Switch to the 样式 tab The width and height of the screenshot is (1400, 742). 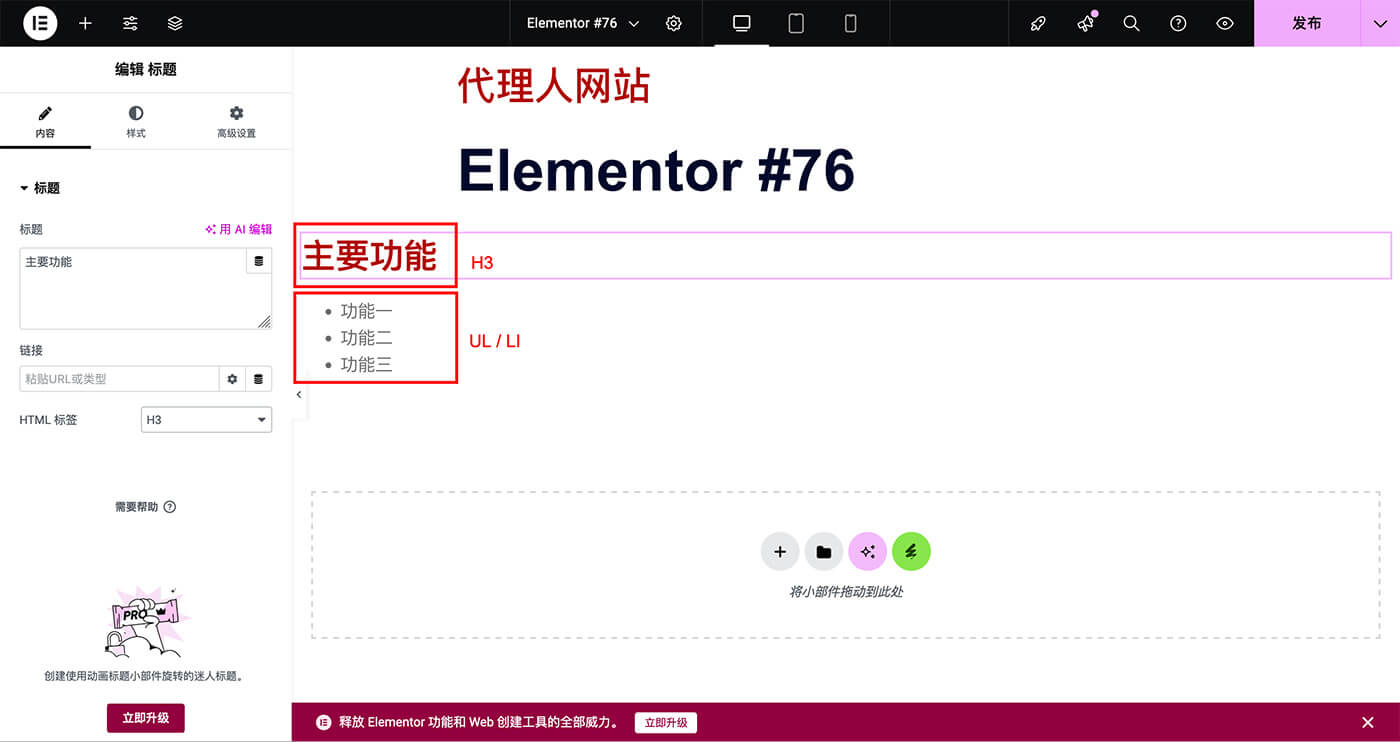pos(136,122)
